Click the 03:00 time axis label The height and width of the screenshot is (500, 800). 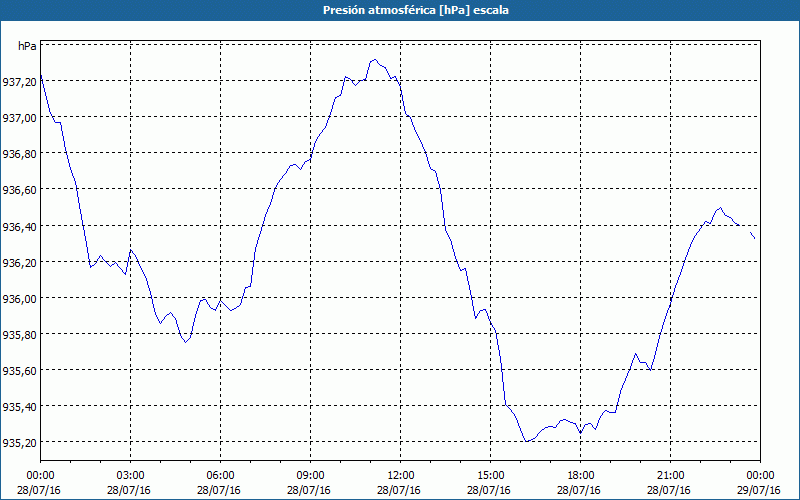coord(131,476)
